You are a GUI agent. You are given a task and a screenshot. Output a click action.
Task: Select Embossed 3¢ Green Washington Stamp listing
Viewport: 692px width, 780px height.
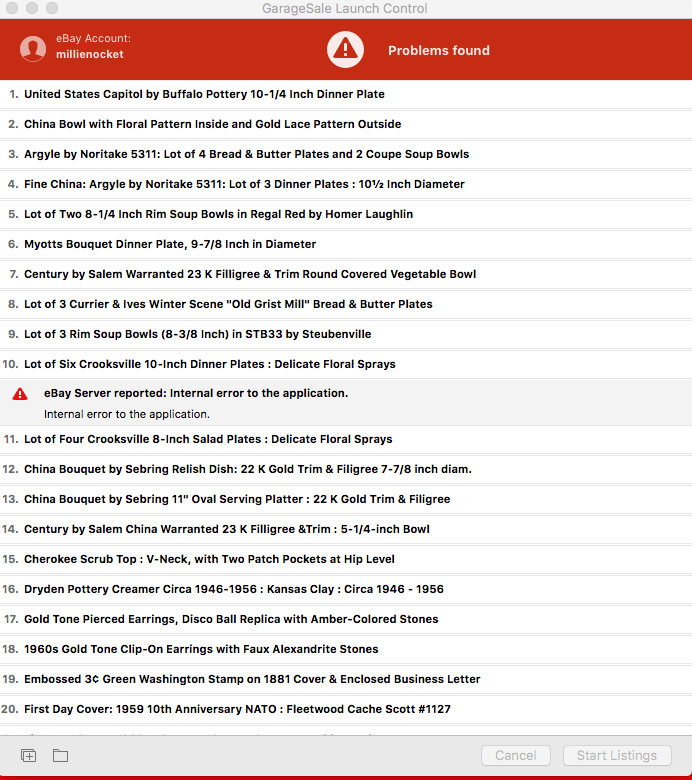[x=346, y=679]
